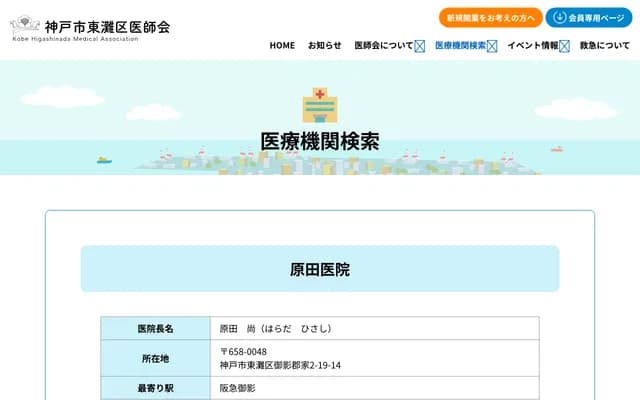Click the 神戸市東灘区医師会 site title text
Image resolution: width=640 pixels, height=400 pixels.
[x=107, y=25]
